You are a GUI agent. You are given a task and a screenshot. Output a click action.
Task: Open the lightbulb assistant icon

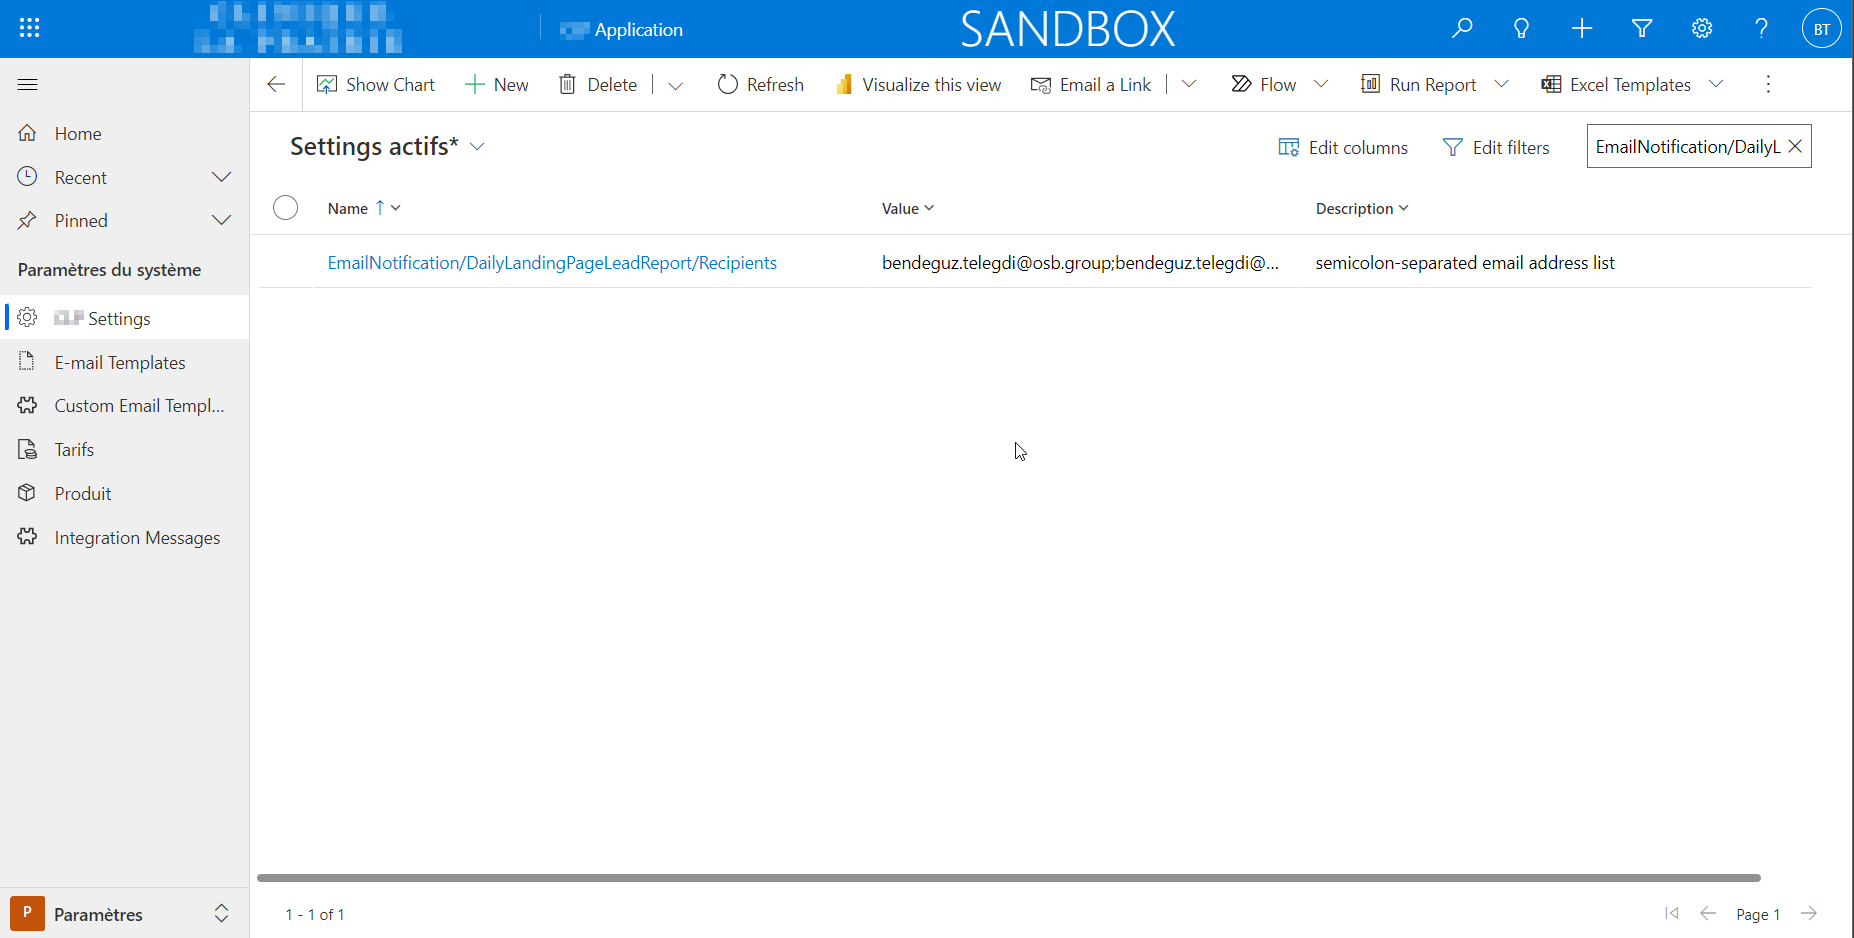click(x=1521, y=28)
